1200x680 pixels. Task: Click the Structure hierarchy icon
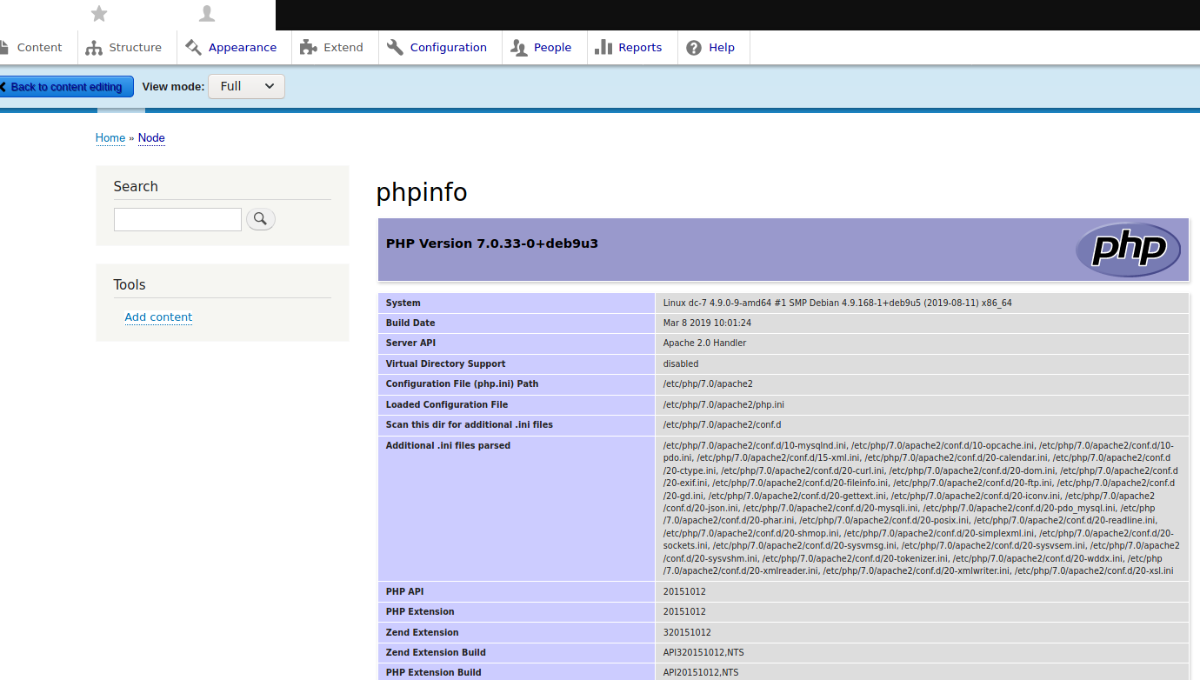click(94, 47)
